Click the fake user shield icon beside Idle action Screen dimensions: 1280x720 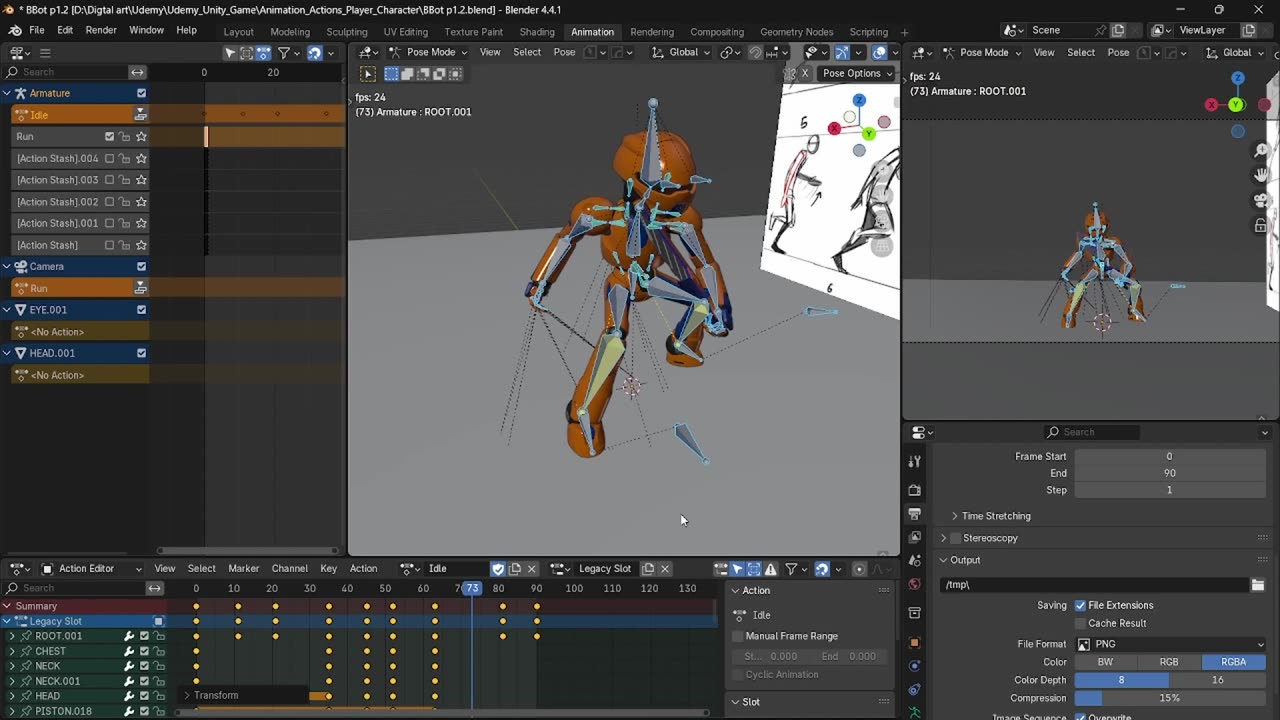point(498,569)
